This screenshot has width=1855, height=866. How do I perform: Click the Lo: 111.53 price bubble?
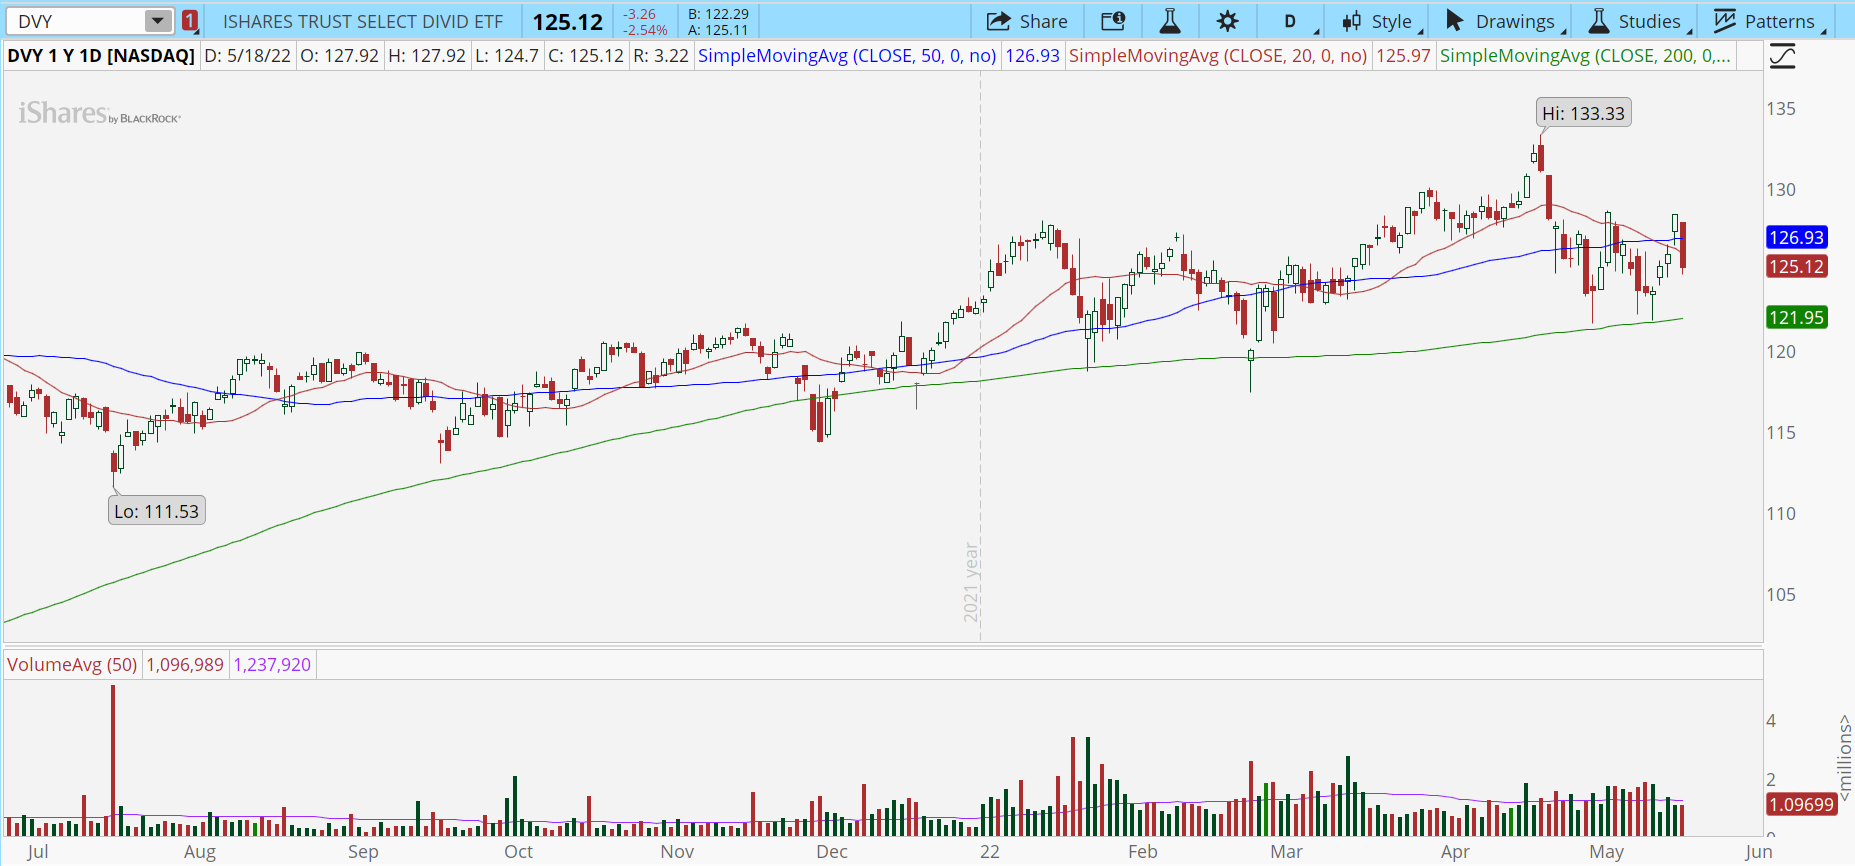coord(156,511)
